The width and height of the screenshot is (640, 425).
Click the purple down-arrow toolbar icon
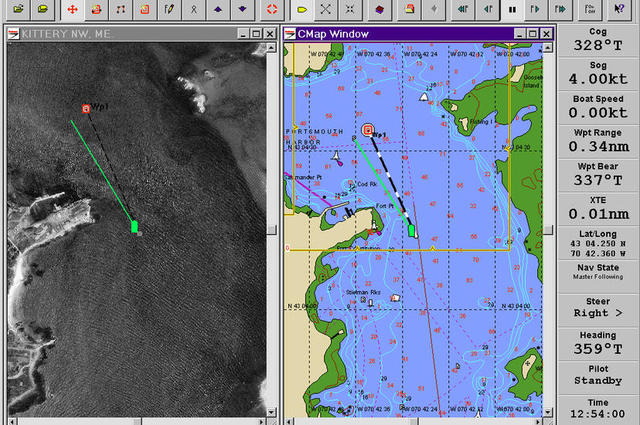[242, 9]
